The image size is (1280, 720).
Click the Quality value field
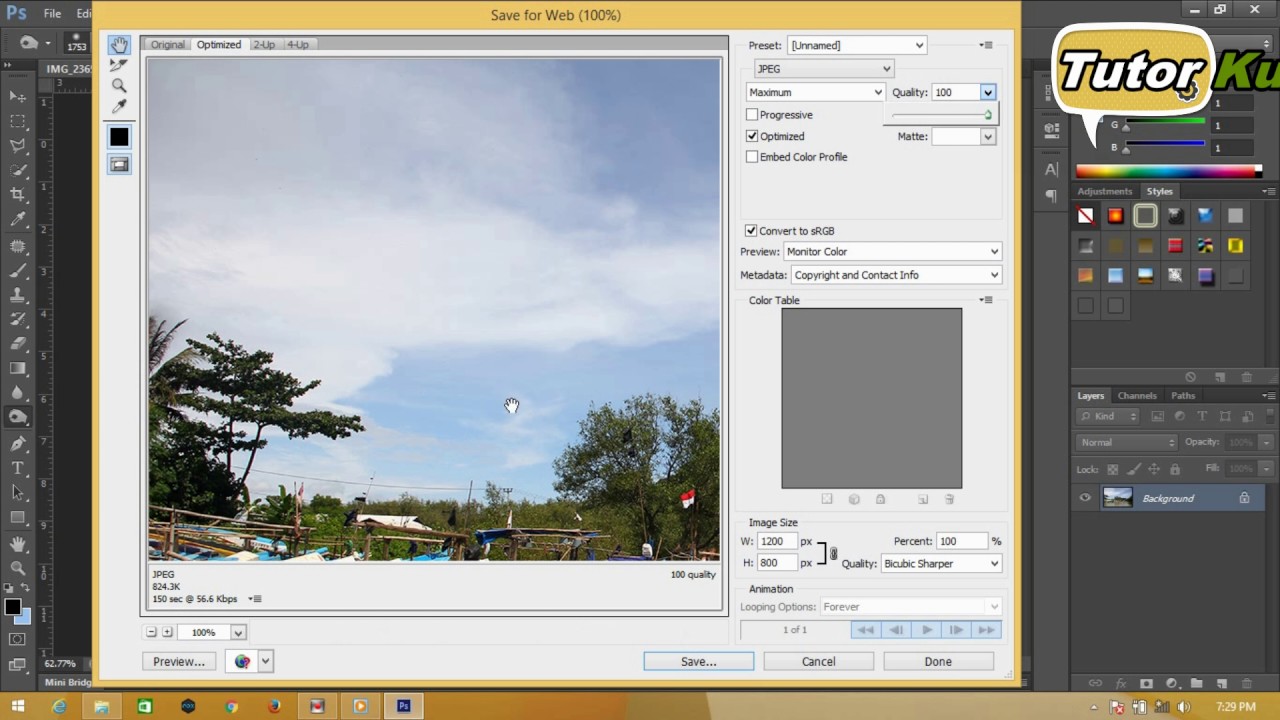click(x=955, y=92)
